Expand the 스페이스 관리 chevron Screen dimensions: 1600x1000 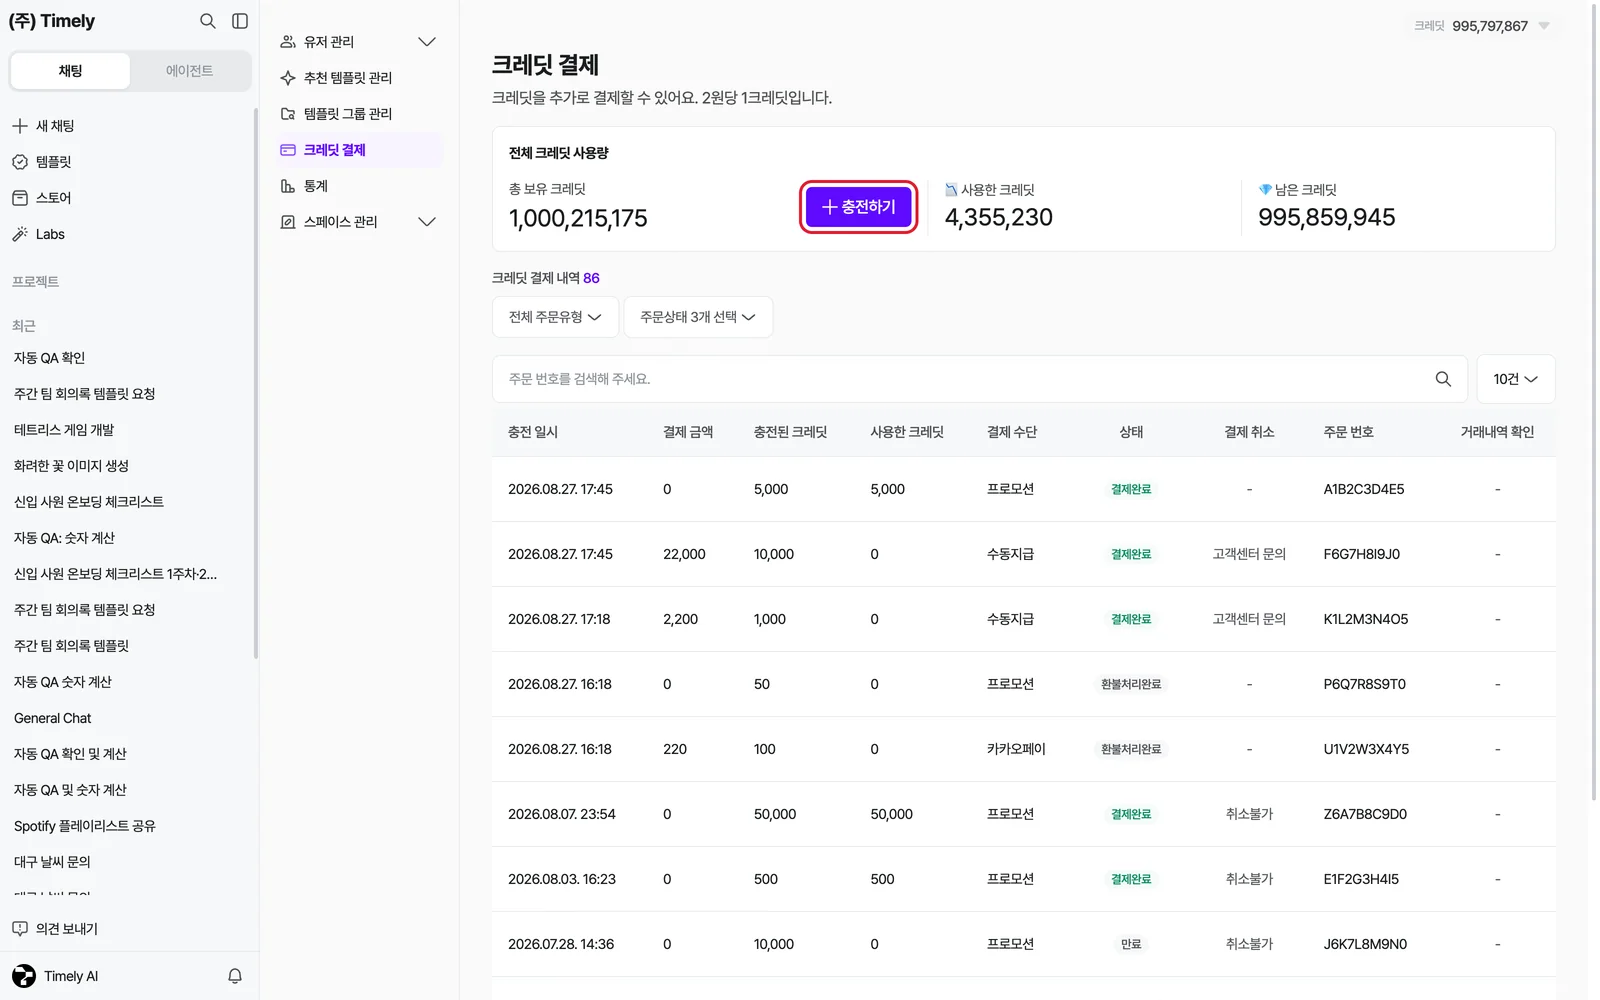(427, 222)
